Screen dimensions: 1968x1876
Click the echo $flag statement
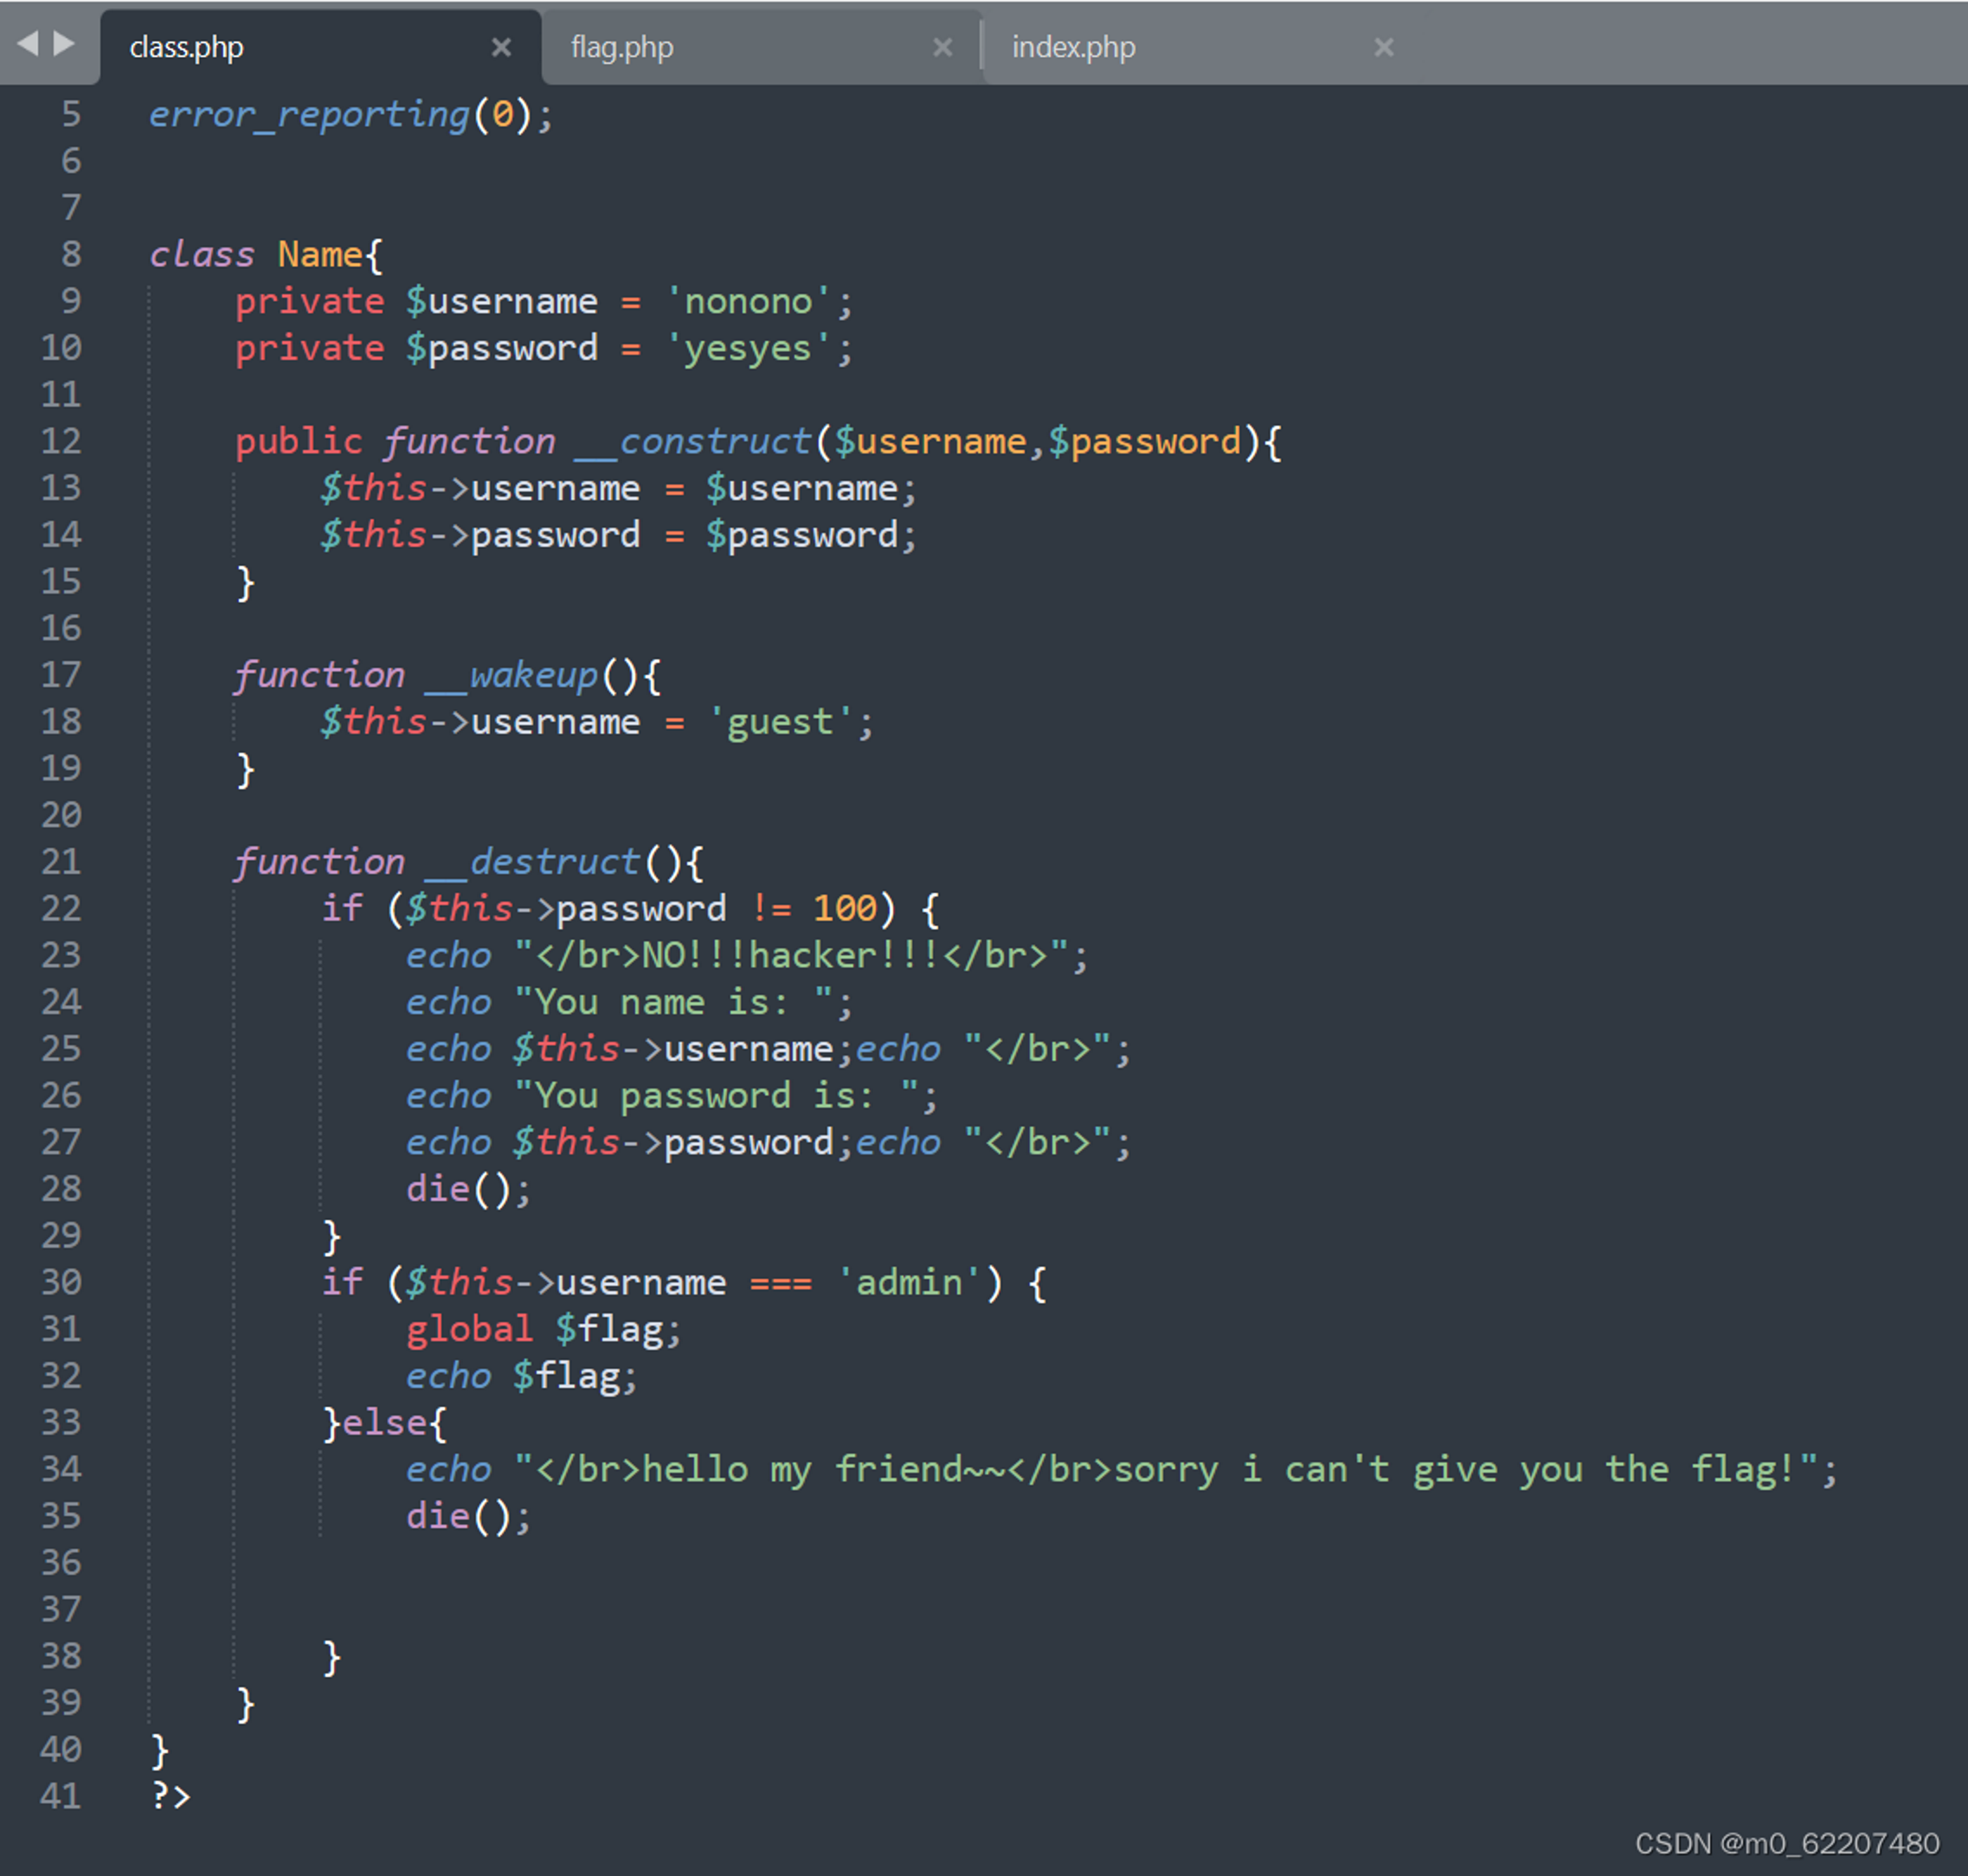click(521, 1377)
